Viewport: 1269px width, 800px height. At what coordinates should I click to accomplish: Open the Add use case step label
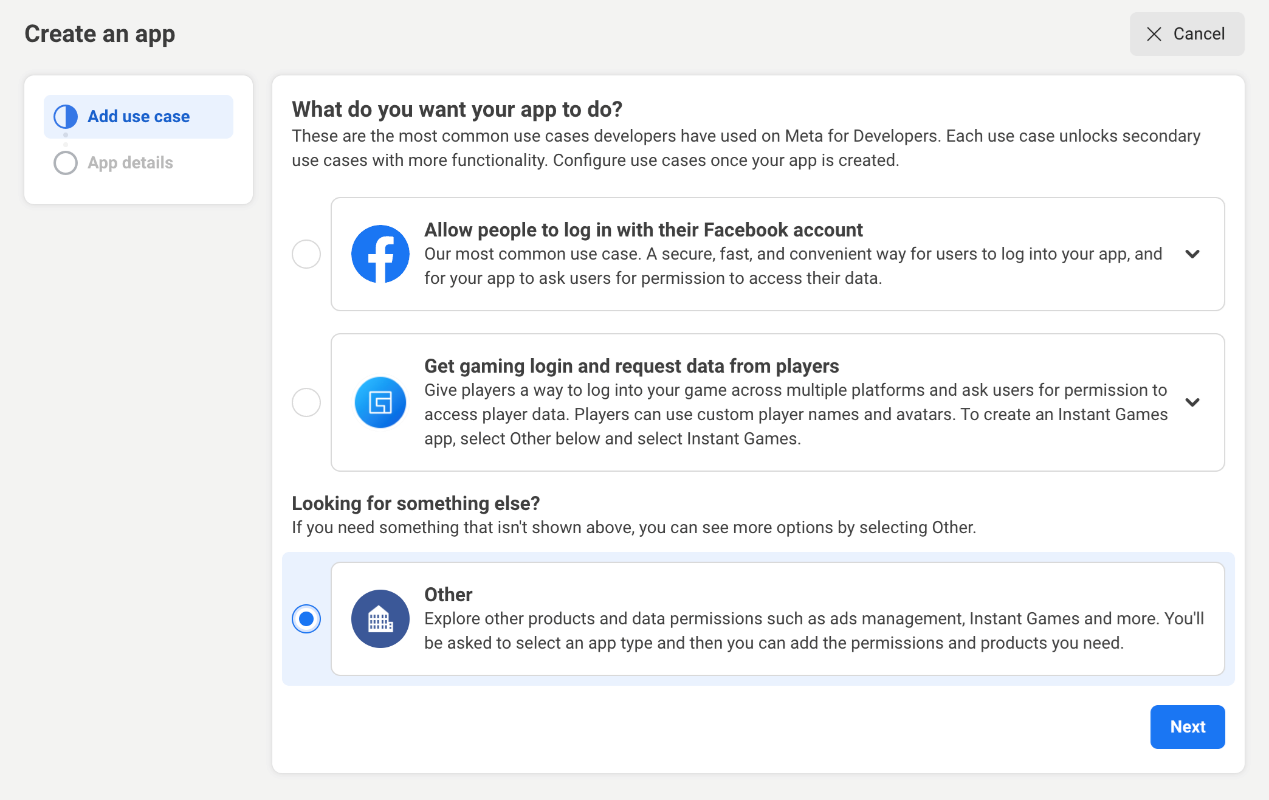click(x=138, y=117)
